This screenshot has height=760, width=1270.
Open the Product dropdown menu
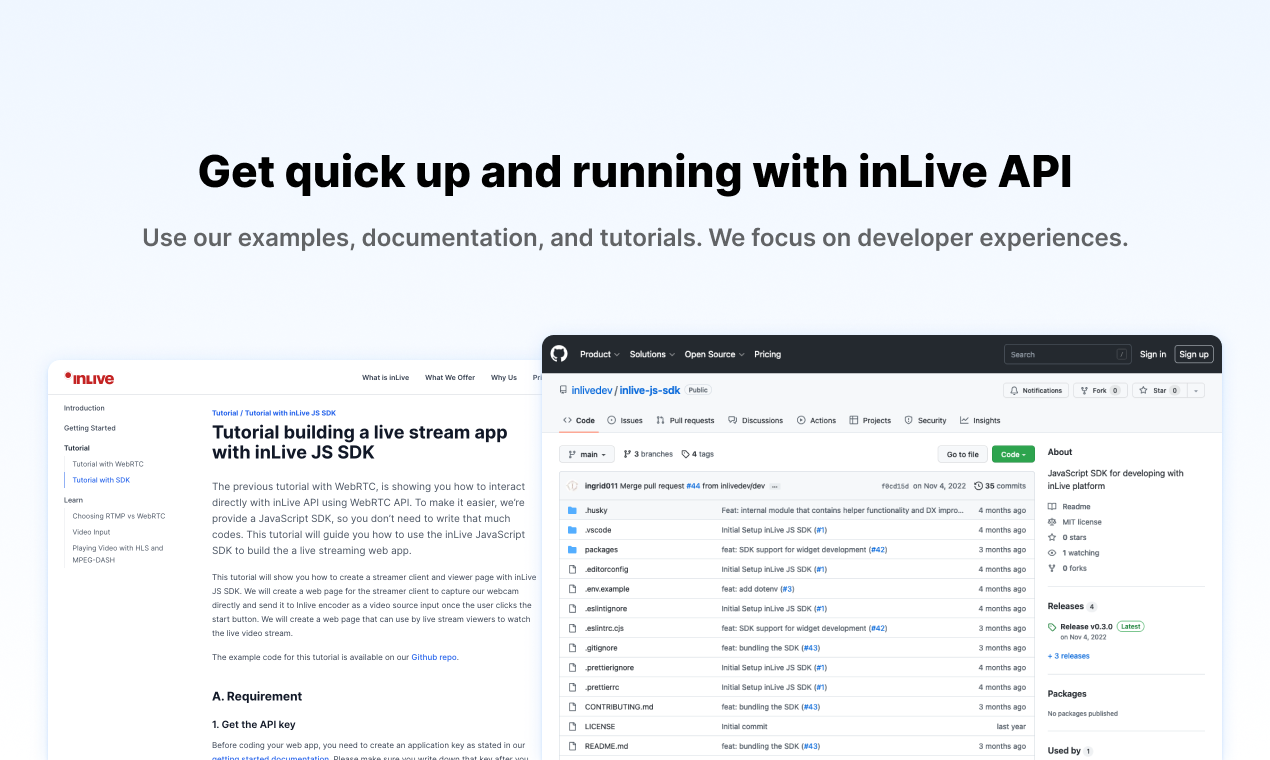[600, 354]
